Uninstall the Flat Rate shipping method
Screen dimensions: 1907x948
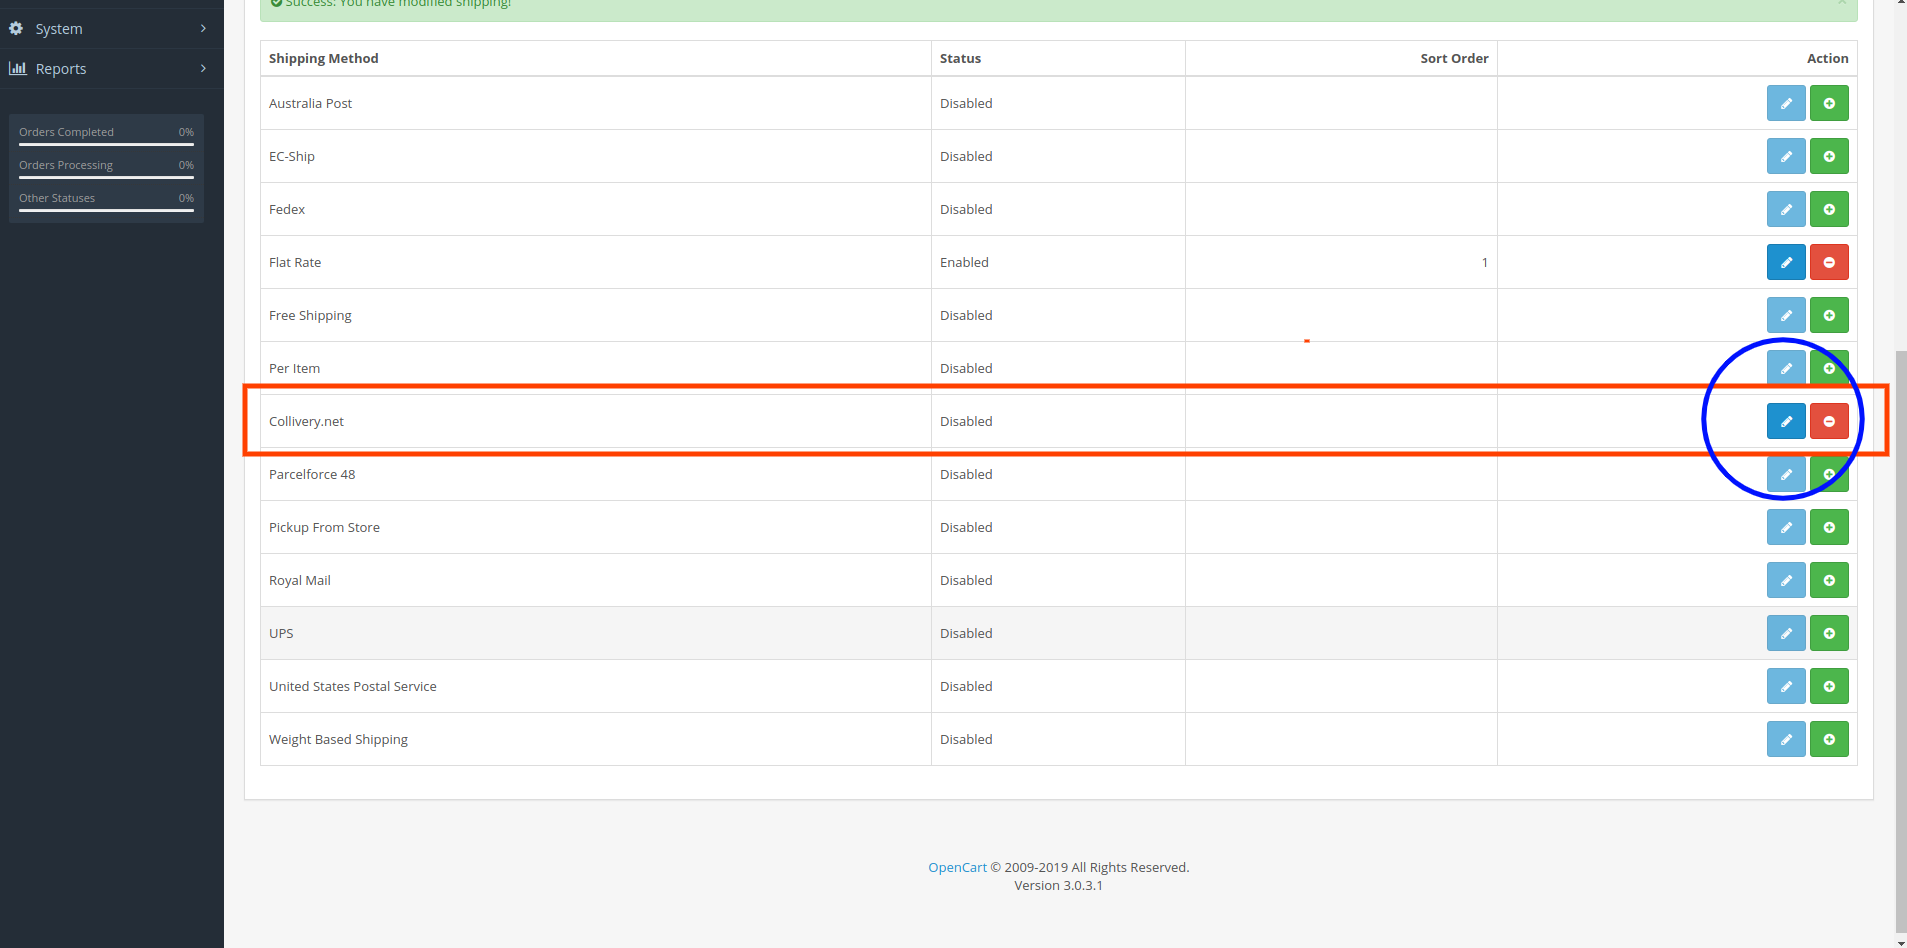pos(1828,262)
